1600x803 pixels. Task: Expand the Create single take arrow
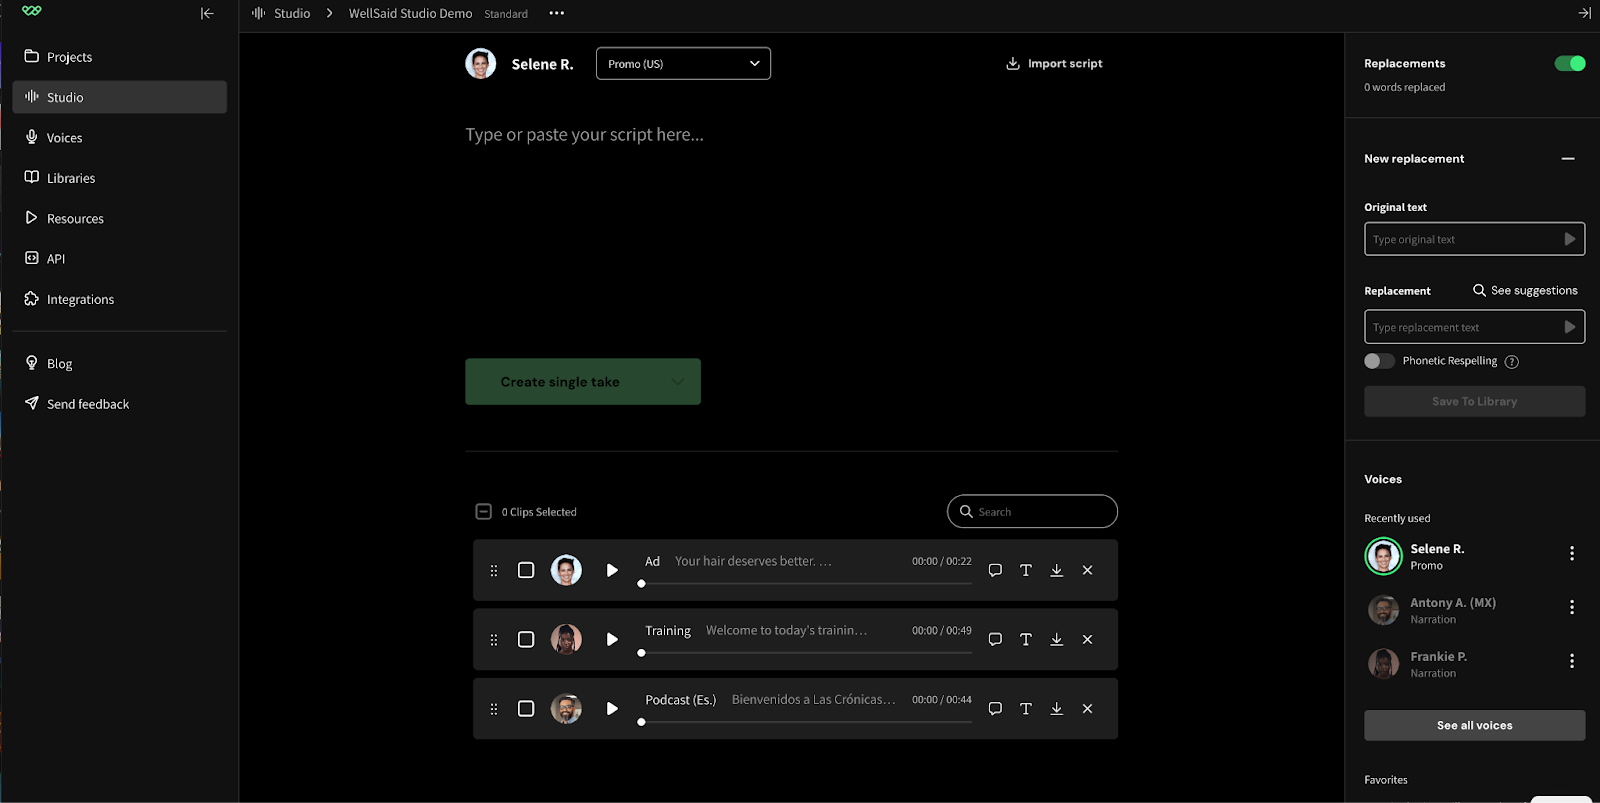(678, 382)
